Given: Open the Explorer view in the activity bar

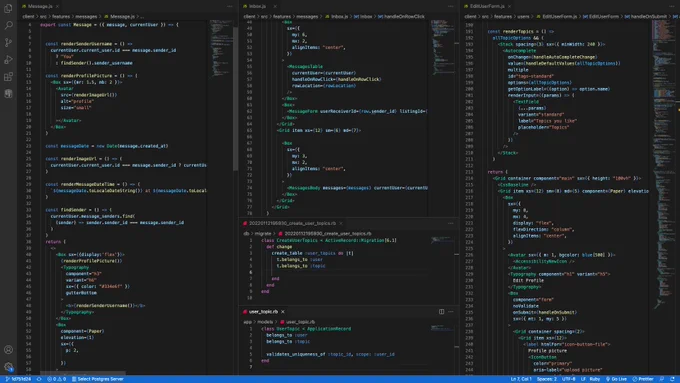Looking at the screenshot, I should (x=8, y=8).
